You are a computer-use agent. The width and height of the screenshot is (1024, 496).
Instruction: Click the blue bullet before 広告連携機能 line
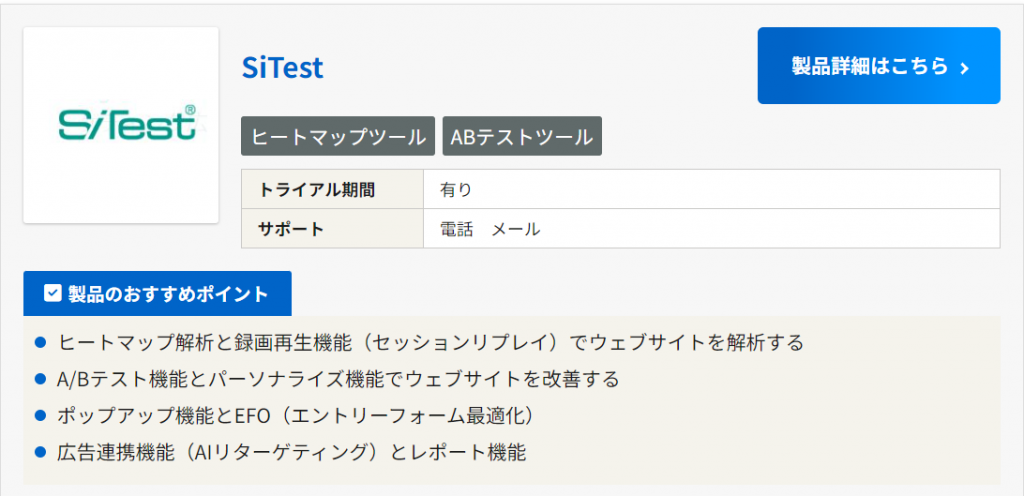41,451
